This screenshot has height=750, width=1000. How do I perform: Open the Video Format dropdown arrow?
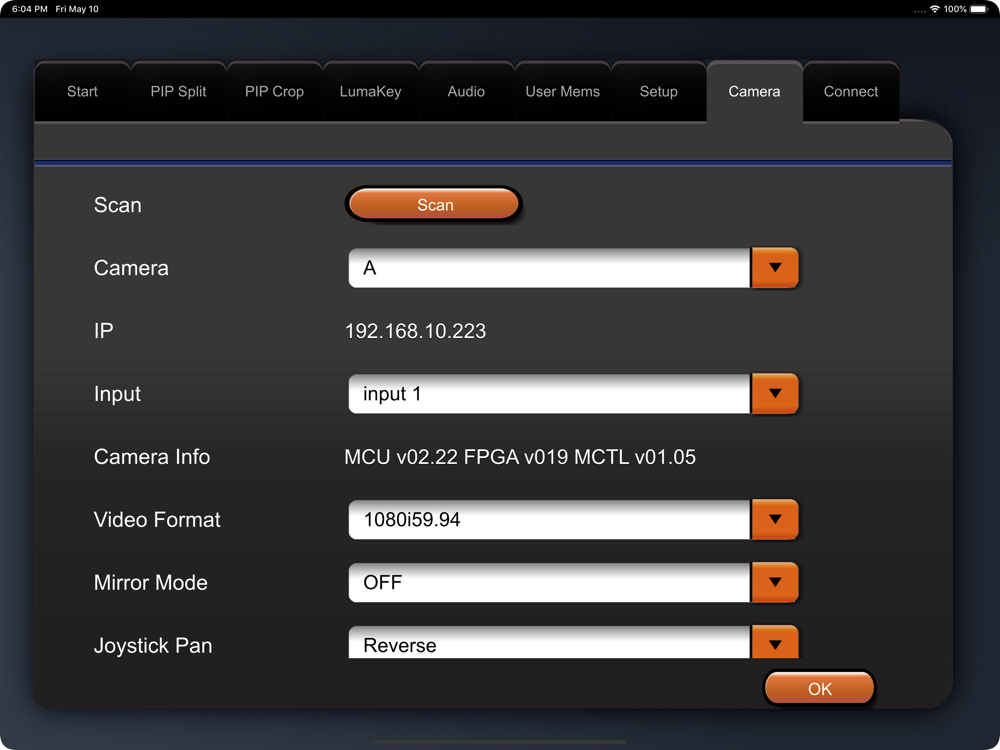click(x=775, y=520)
